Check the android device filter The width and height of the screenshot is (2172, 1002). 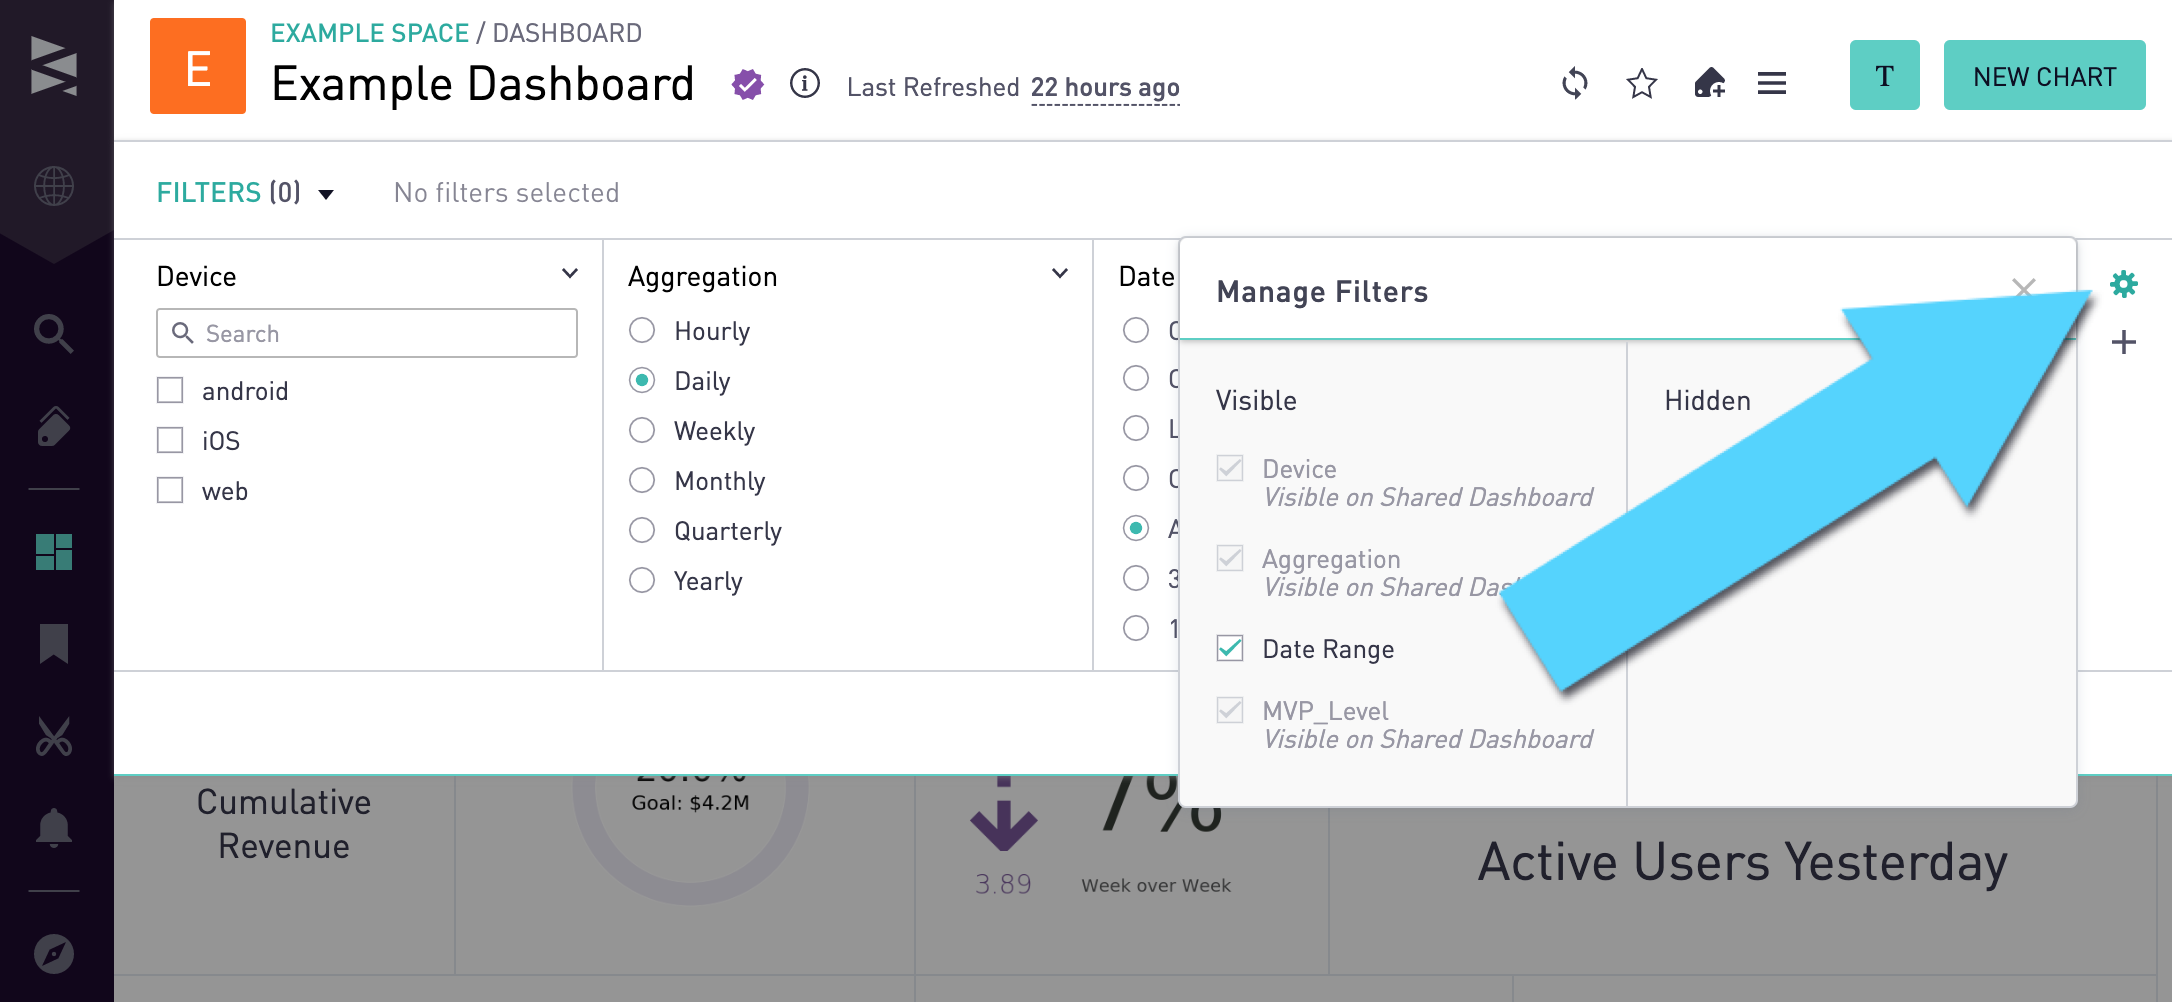(x=169, y=390)
